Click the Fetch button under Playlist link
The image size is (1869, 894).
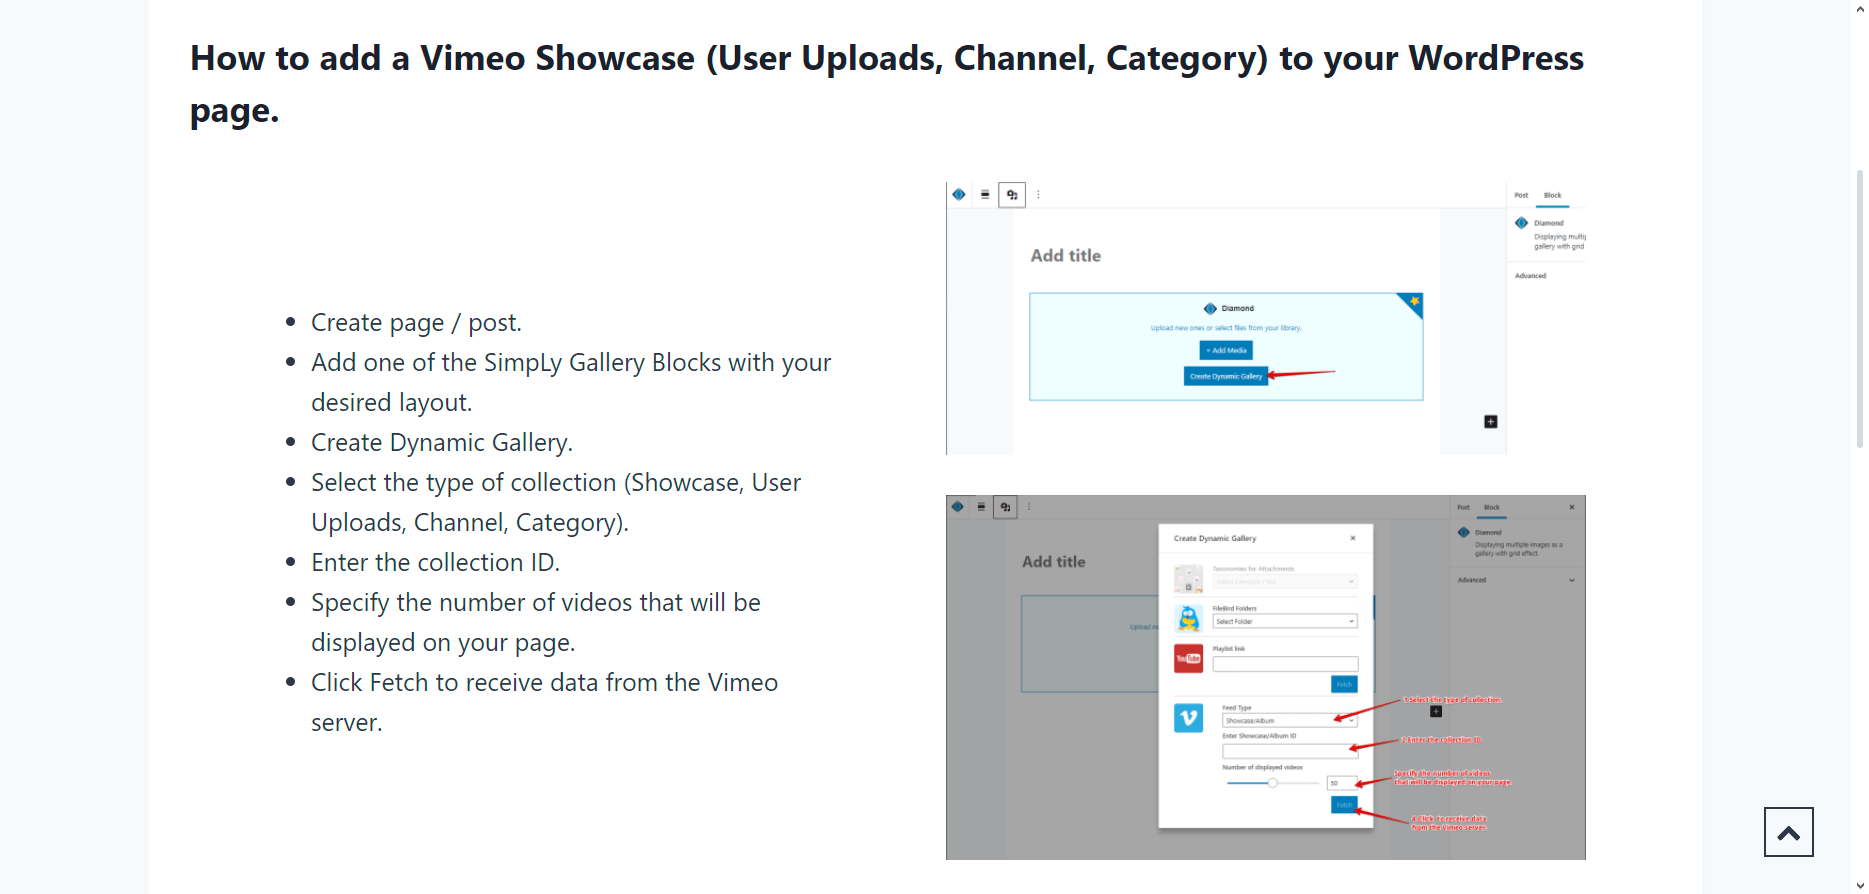pos(1344,684)
